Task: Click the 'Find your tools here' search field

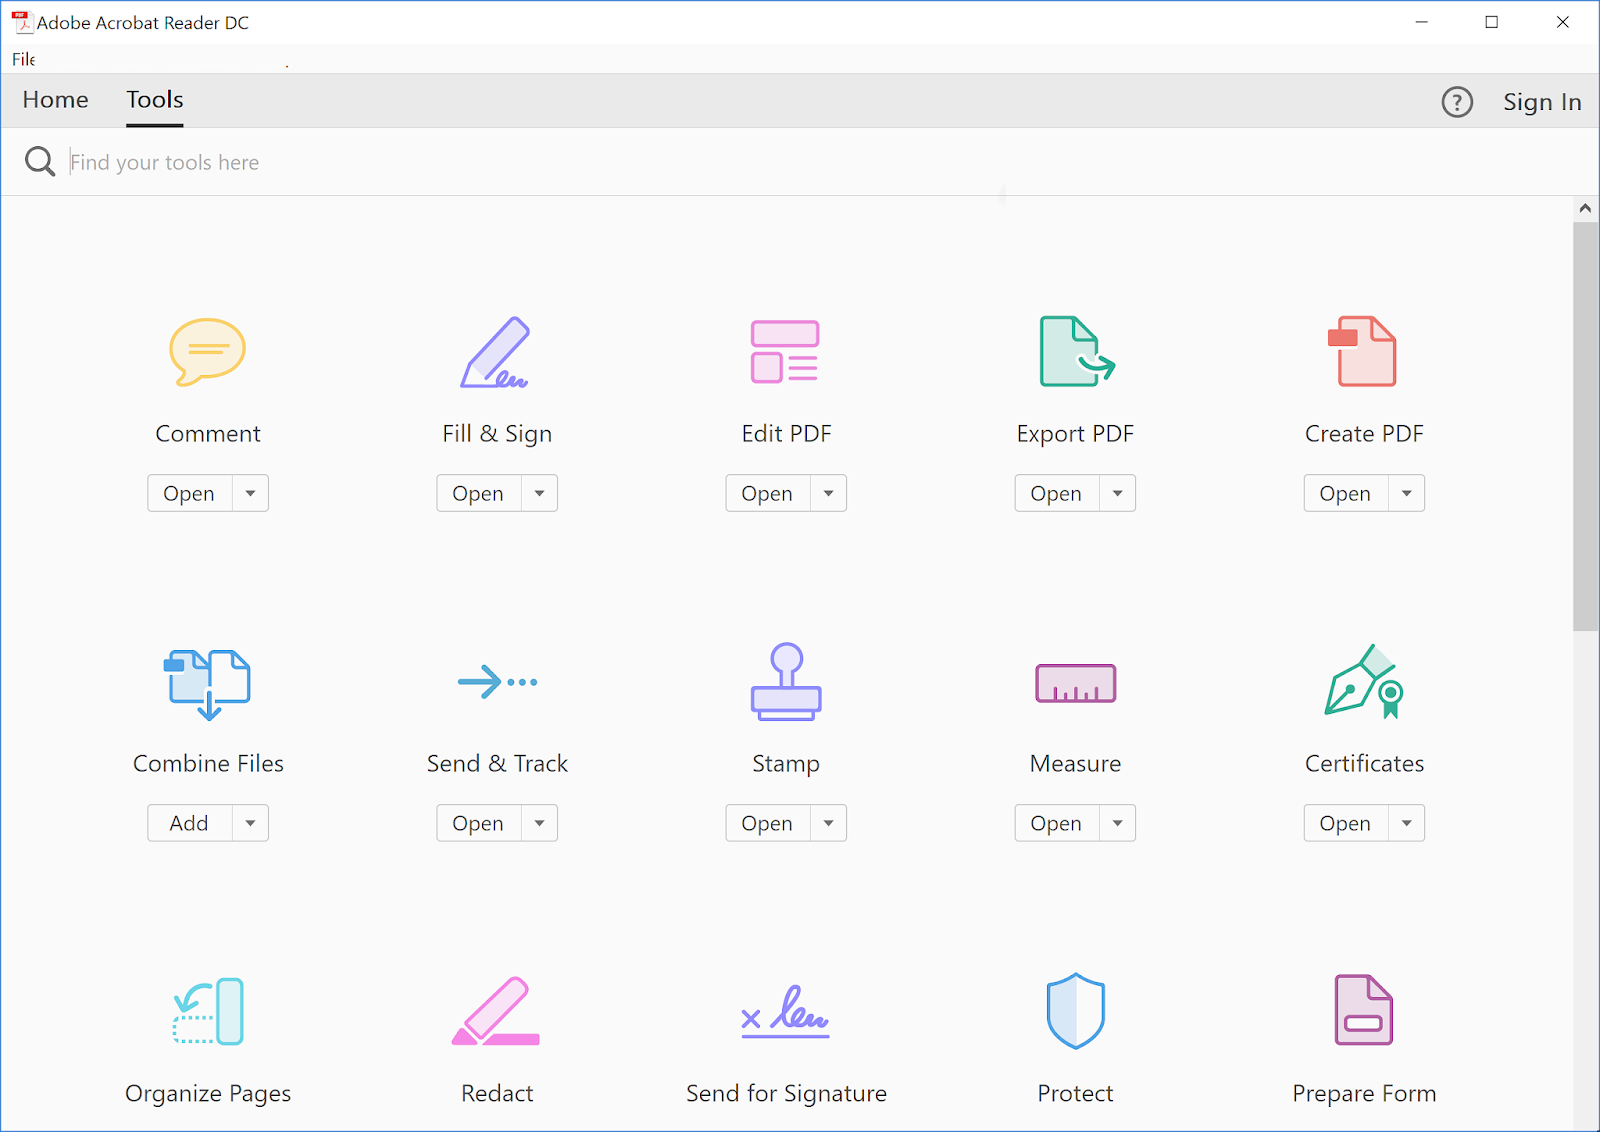Action: (x=800, y=162)
